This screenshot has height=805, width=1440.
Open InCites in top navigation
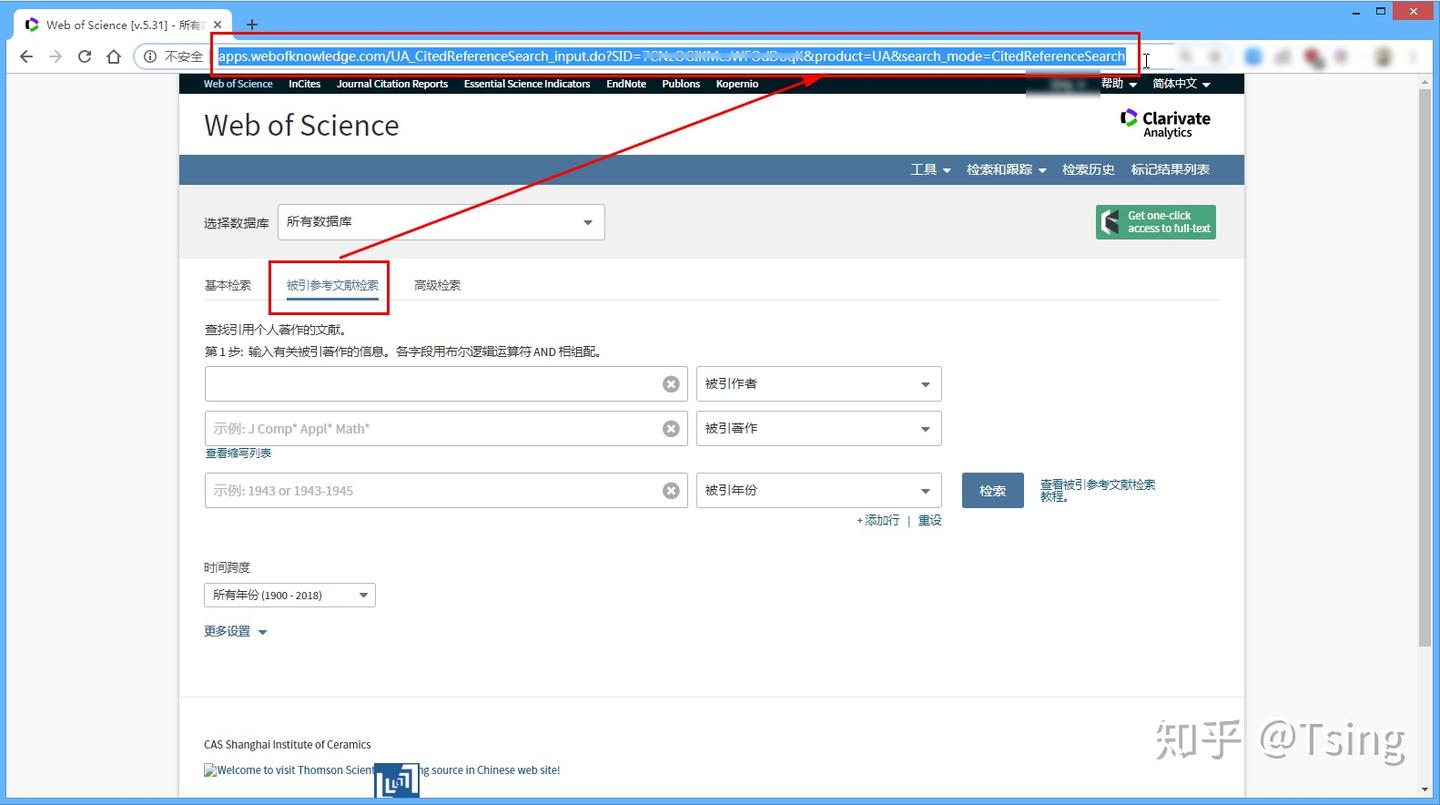click(305, 84)
